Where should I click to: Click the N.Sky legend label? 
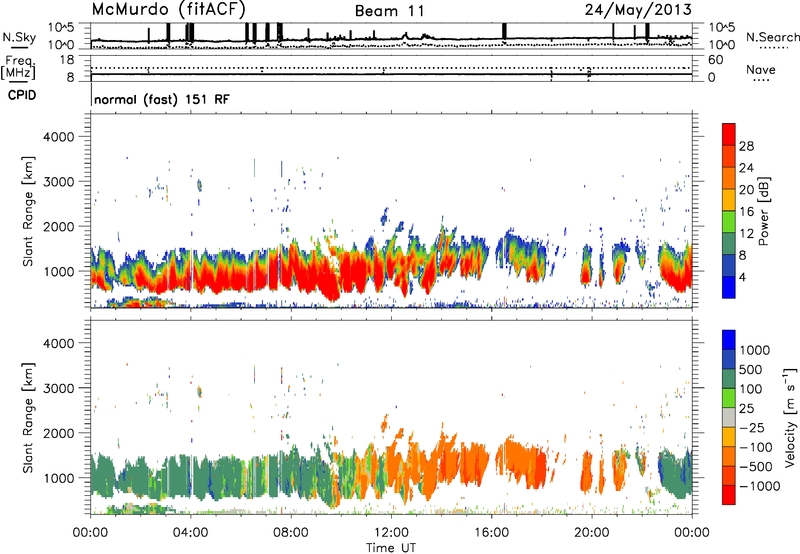(19, 37)
